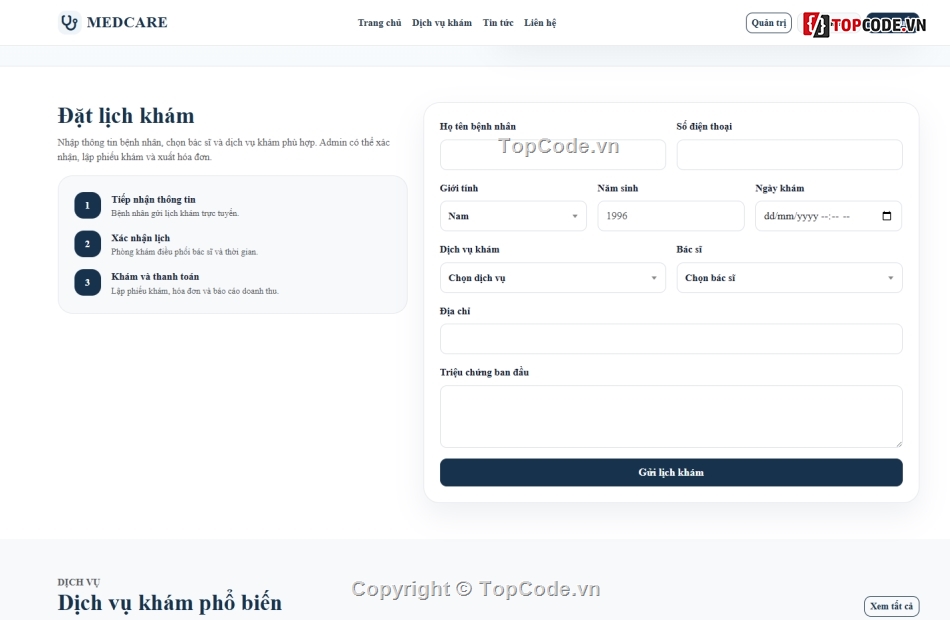This screenshot has height=620, width=950.
Task: Click the TopCode.vn logo overlay
Action: click(x=865, y=24)
